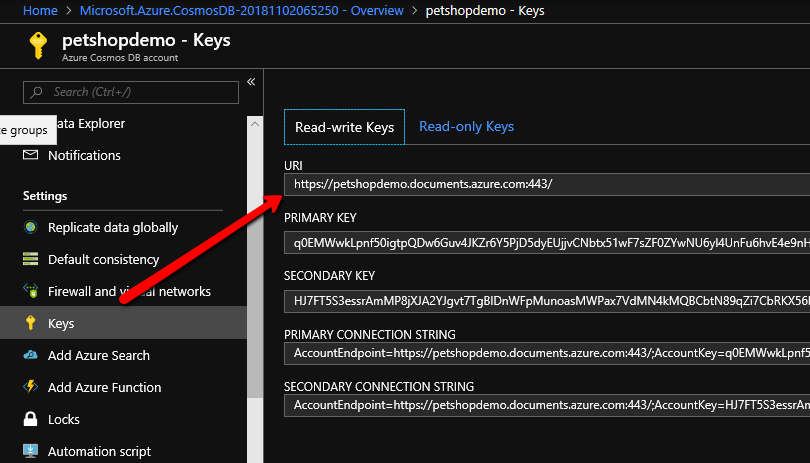
Task: Click the magnifier icon in search box
Action: tap(36, 92)
